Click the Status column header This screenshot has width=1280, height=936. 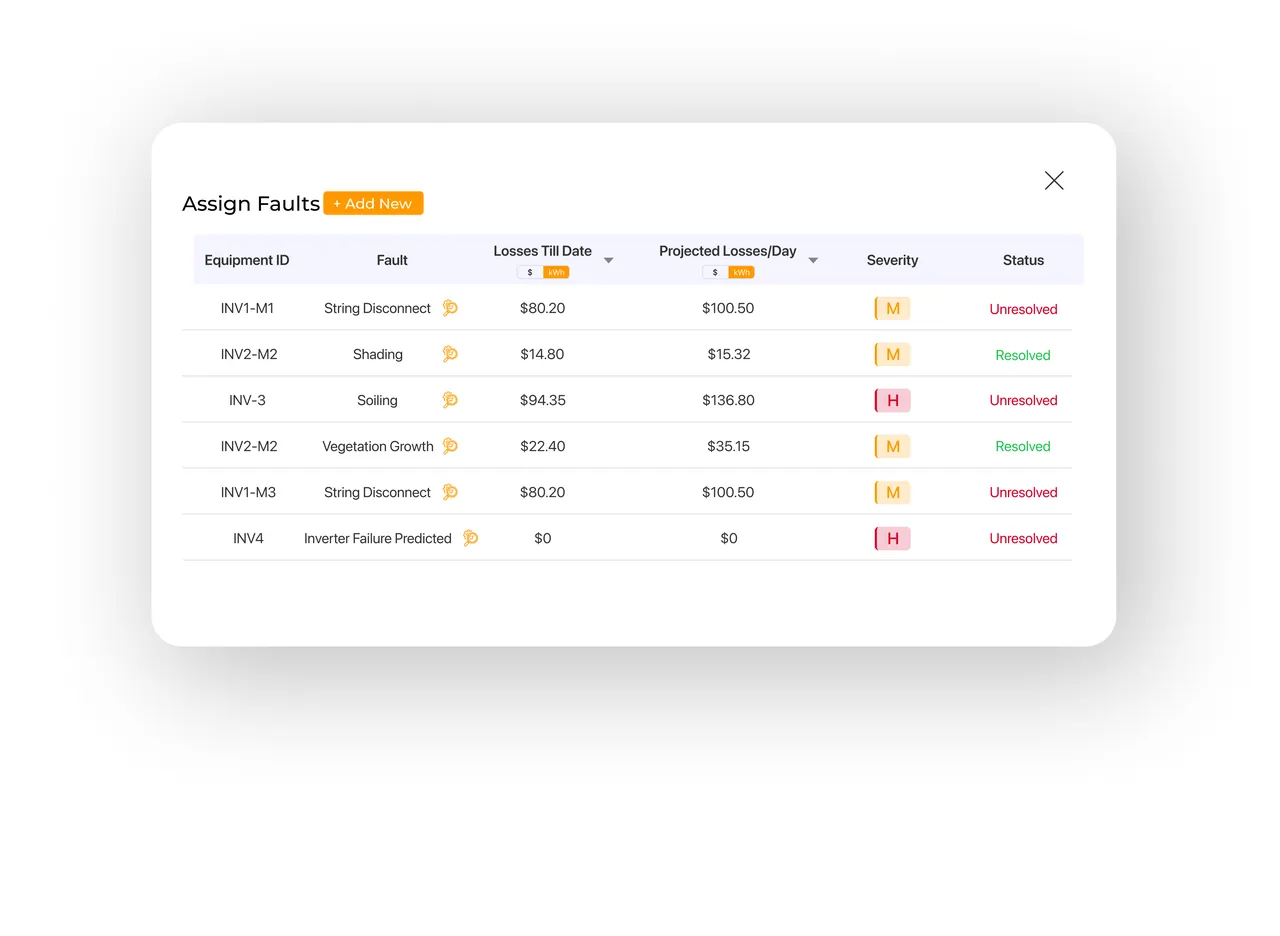[x=1023, y=260]
